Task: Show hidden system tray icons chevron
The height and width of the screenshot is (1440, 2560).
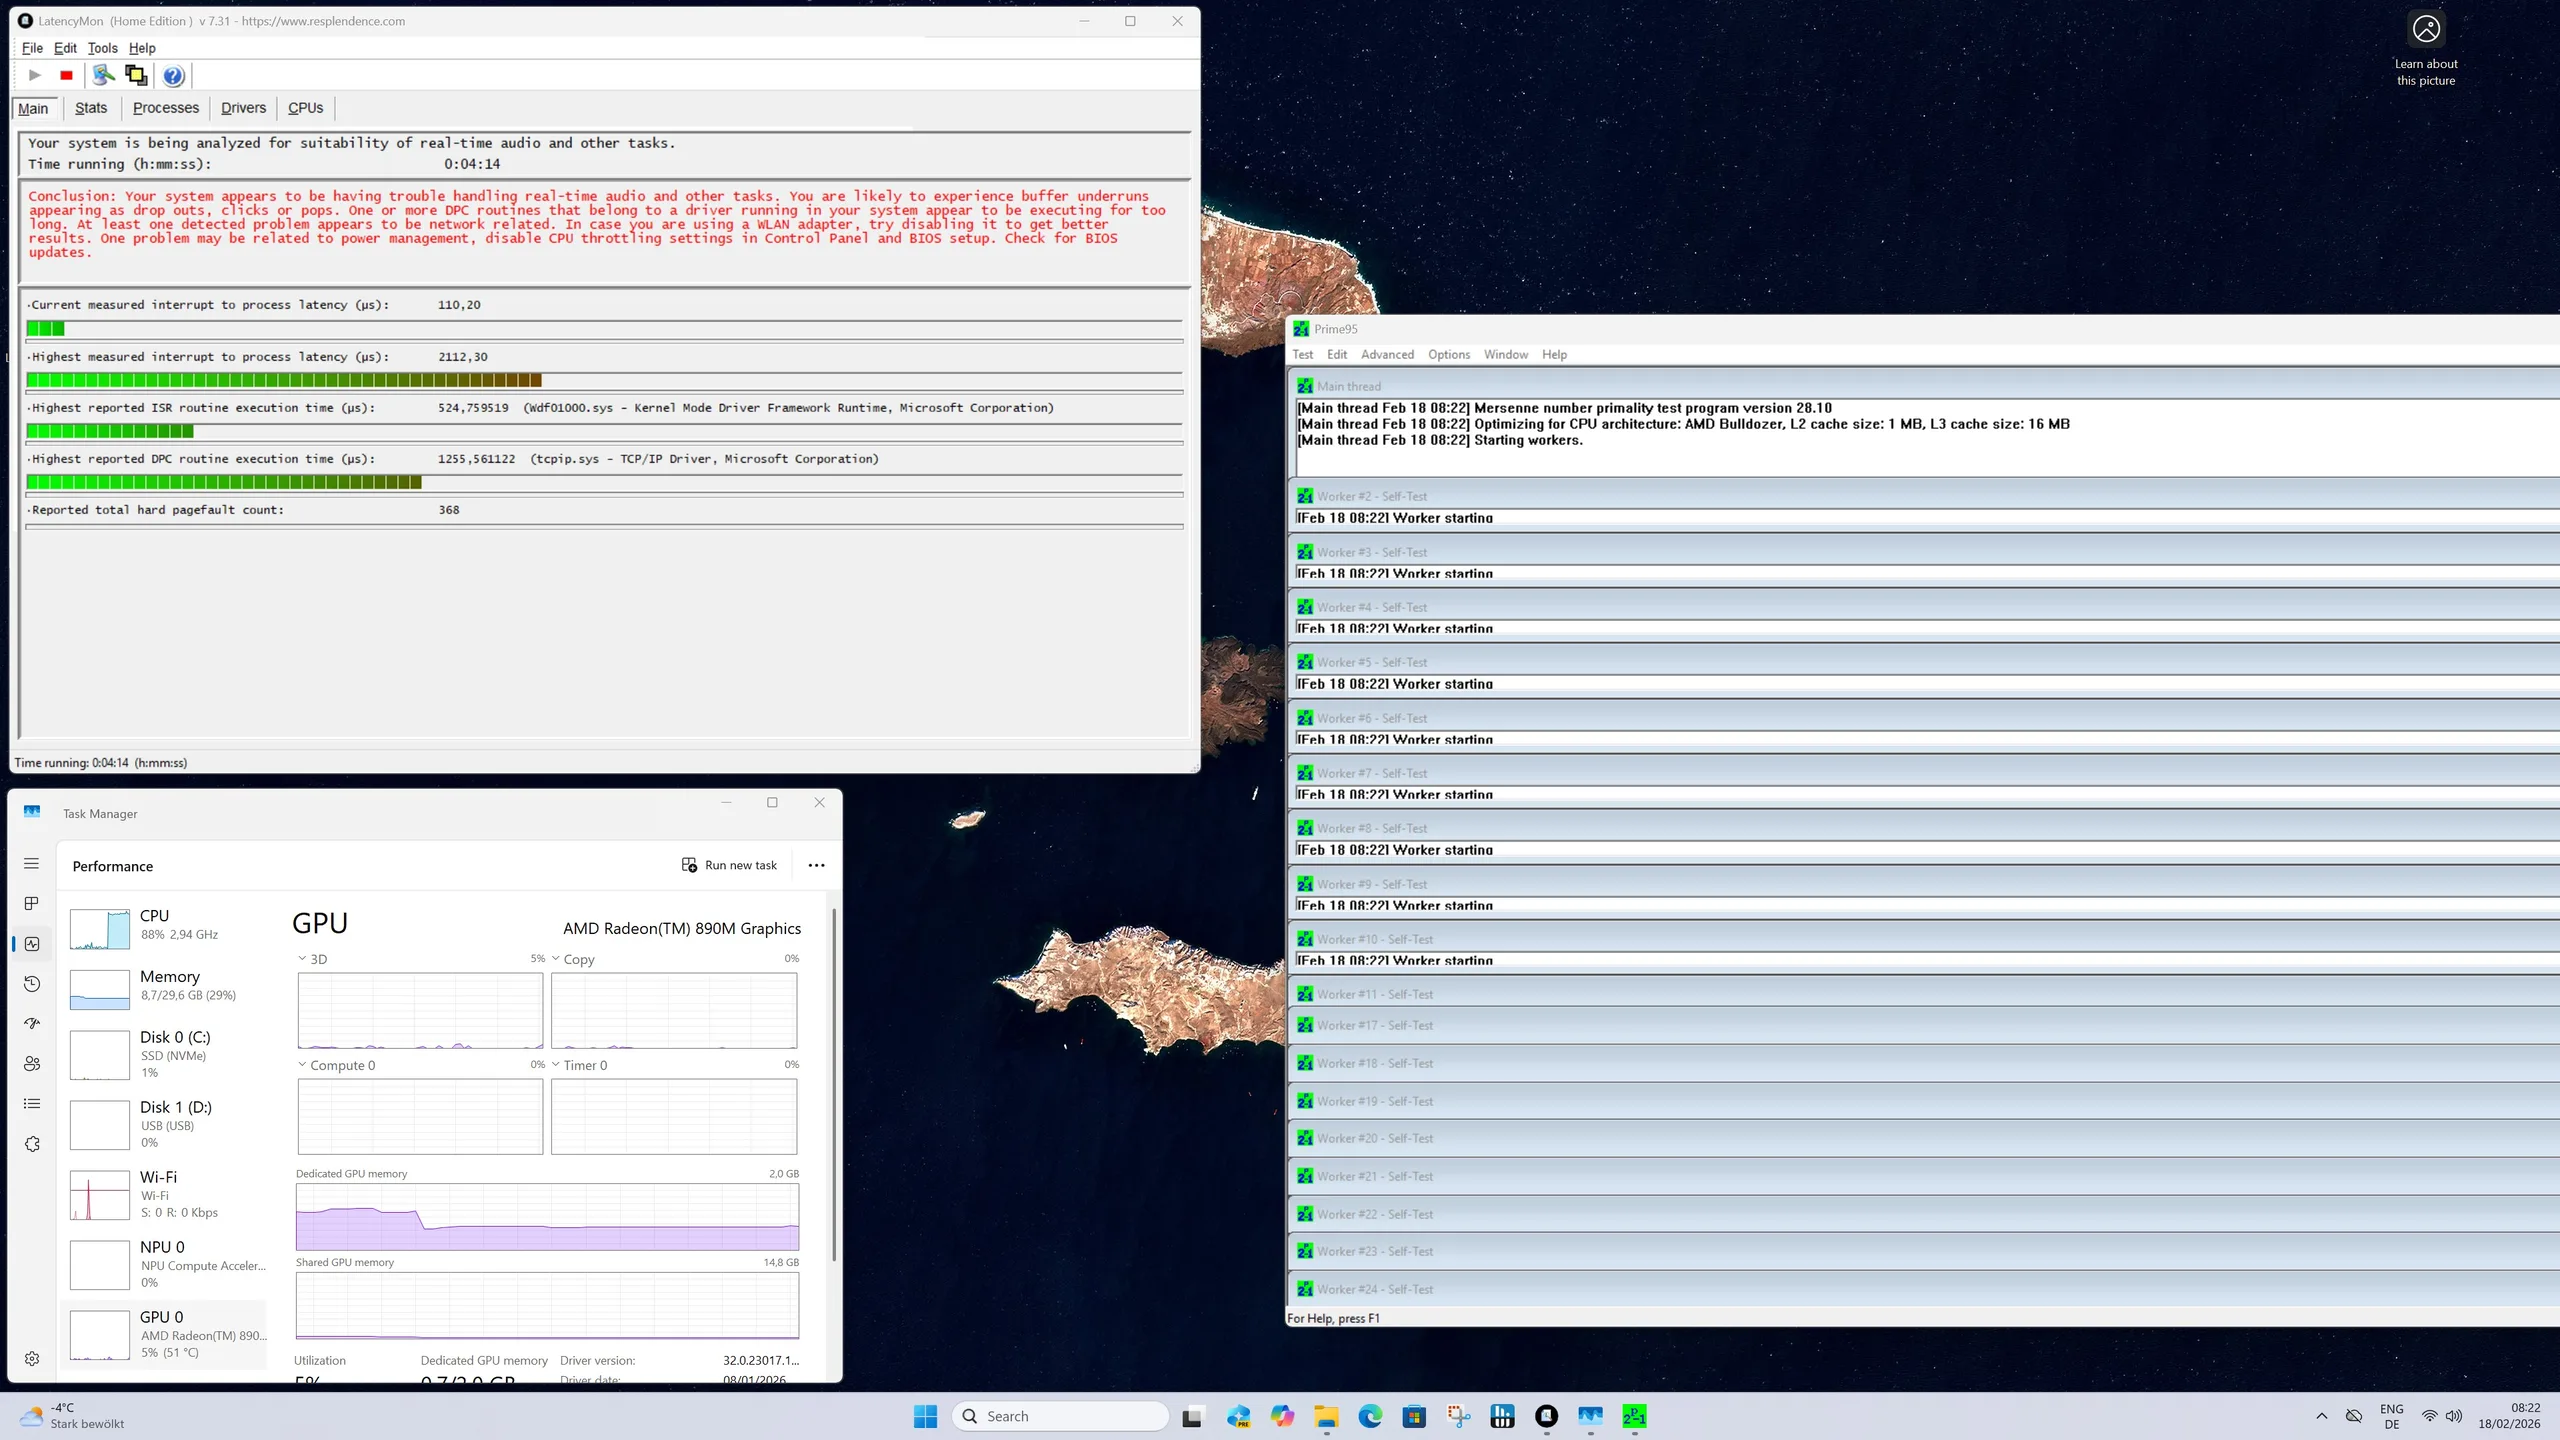Action: (2322, 1416)
